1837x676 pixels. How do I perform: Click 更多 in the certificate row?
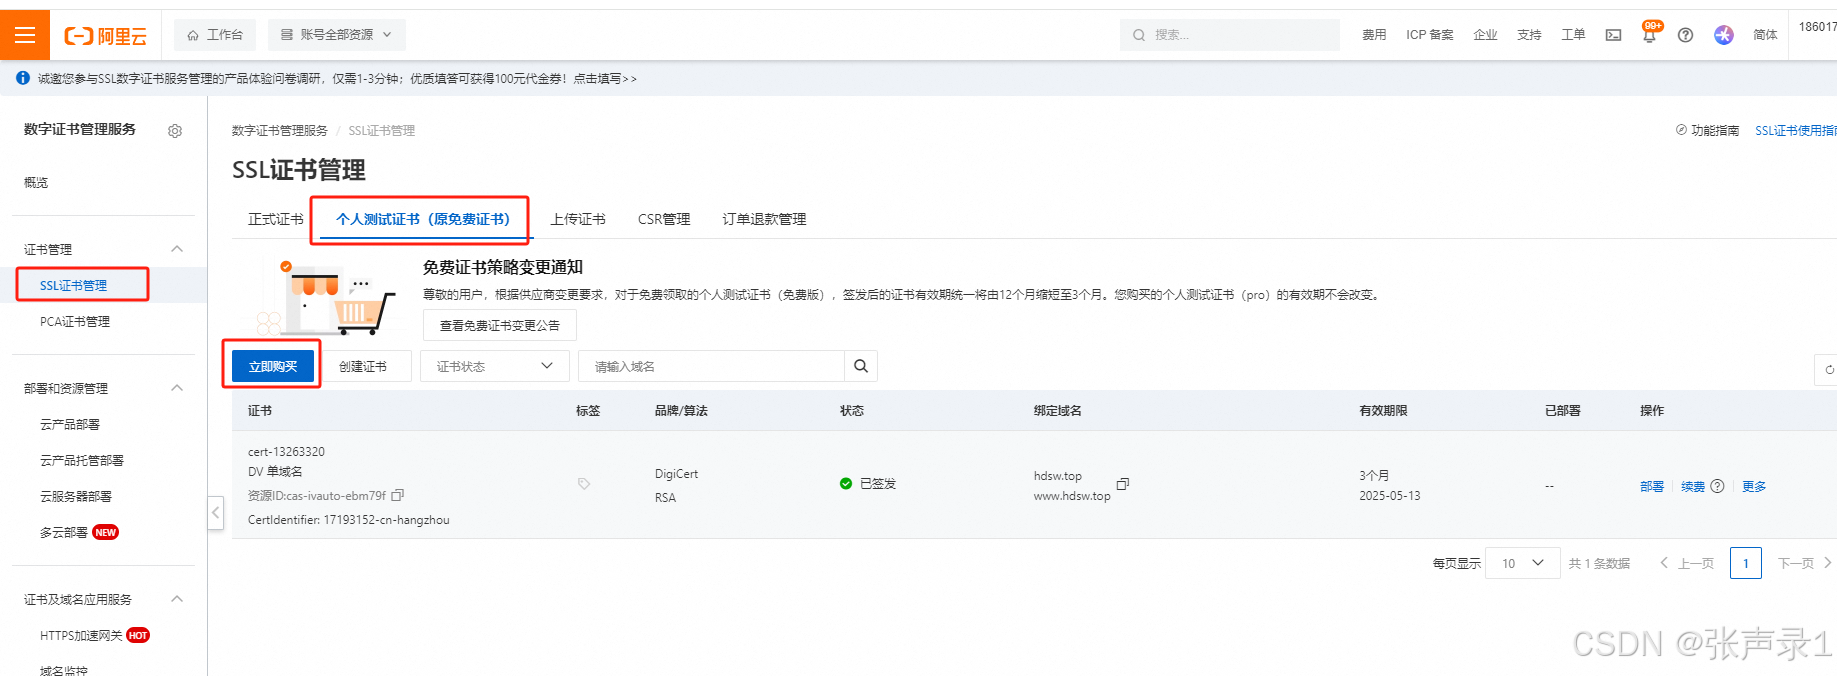pos(1754,486)
